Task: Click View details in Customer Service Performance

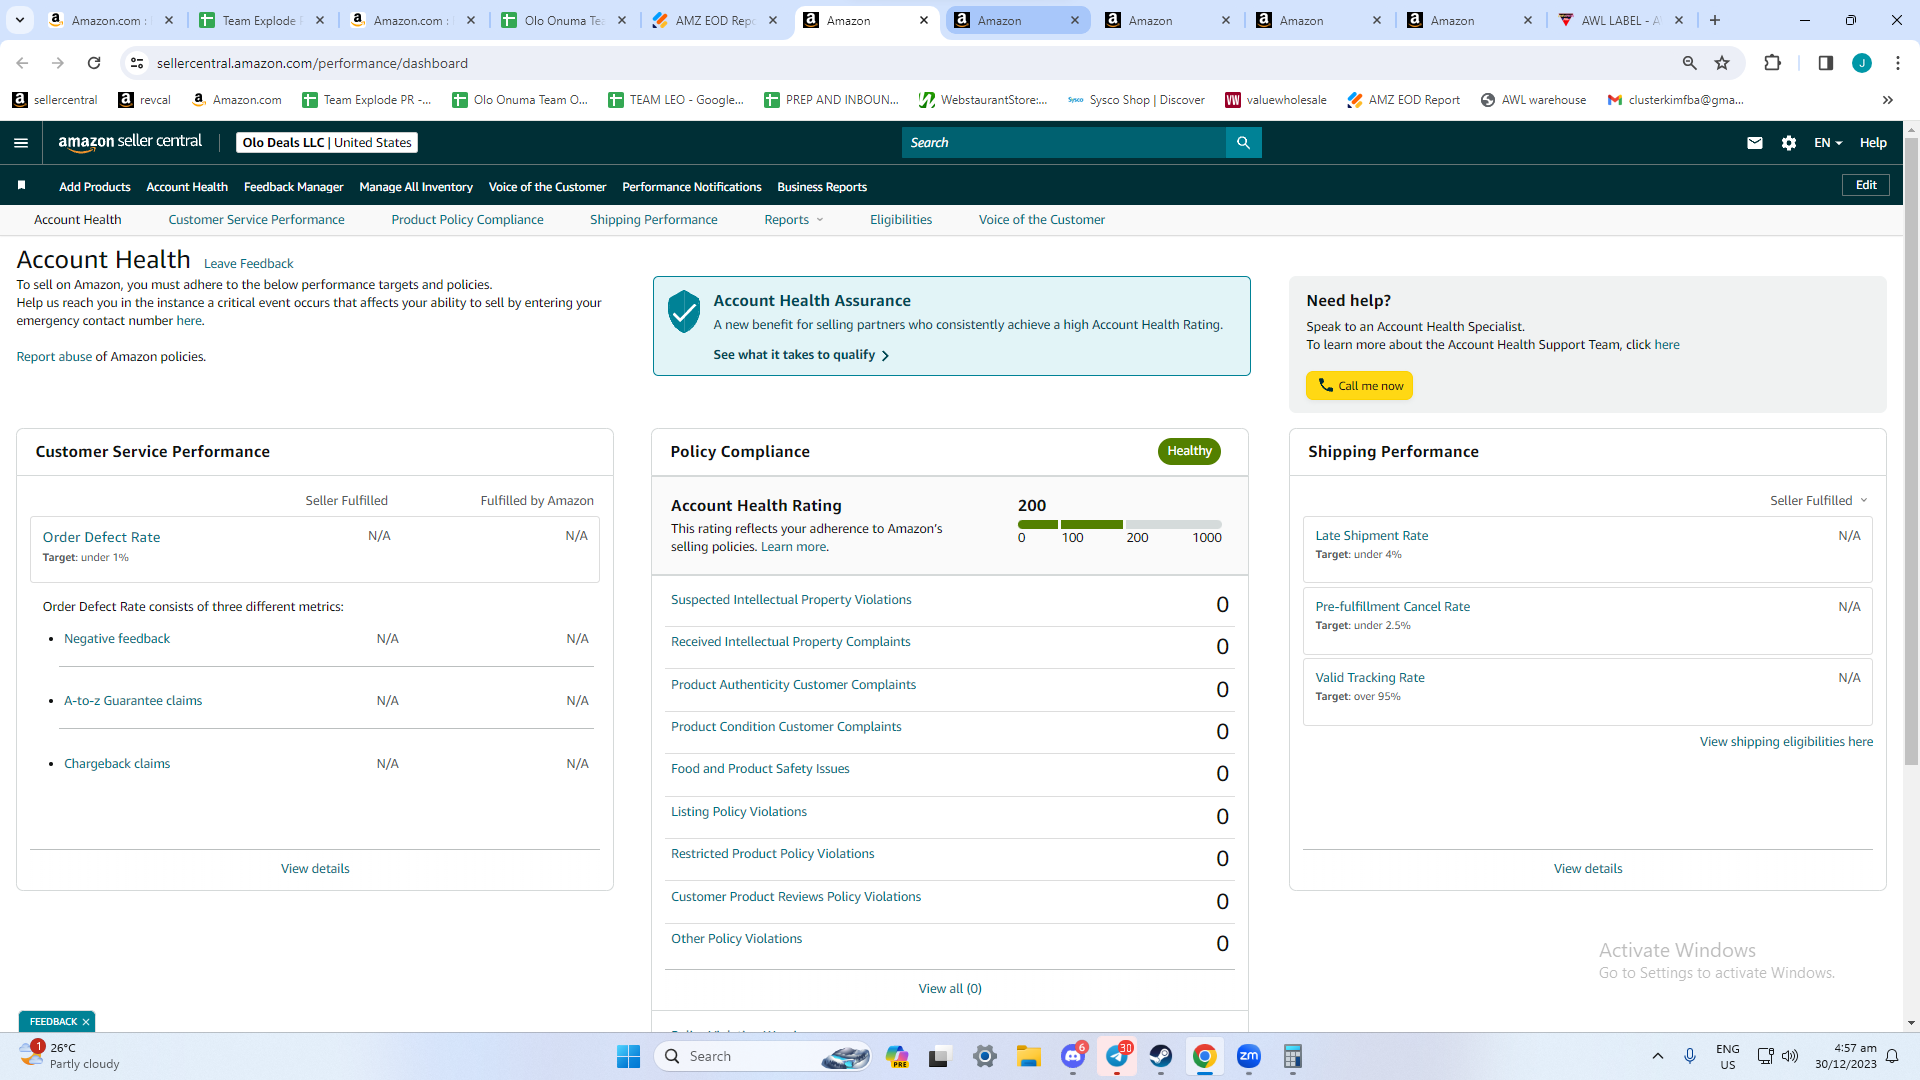Action: click(x=315, y=869)
